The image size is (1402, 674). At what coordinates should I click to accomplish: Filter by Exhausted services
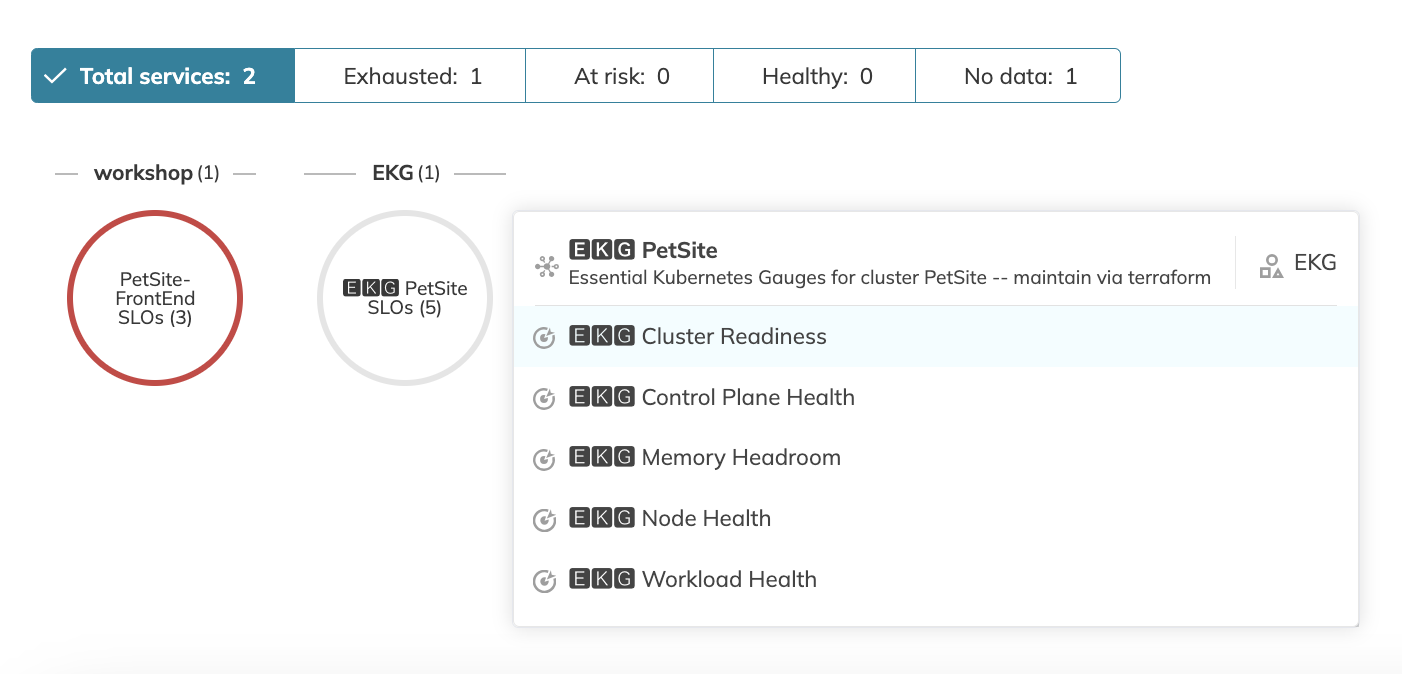(411, 76)
